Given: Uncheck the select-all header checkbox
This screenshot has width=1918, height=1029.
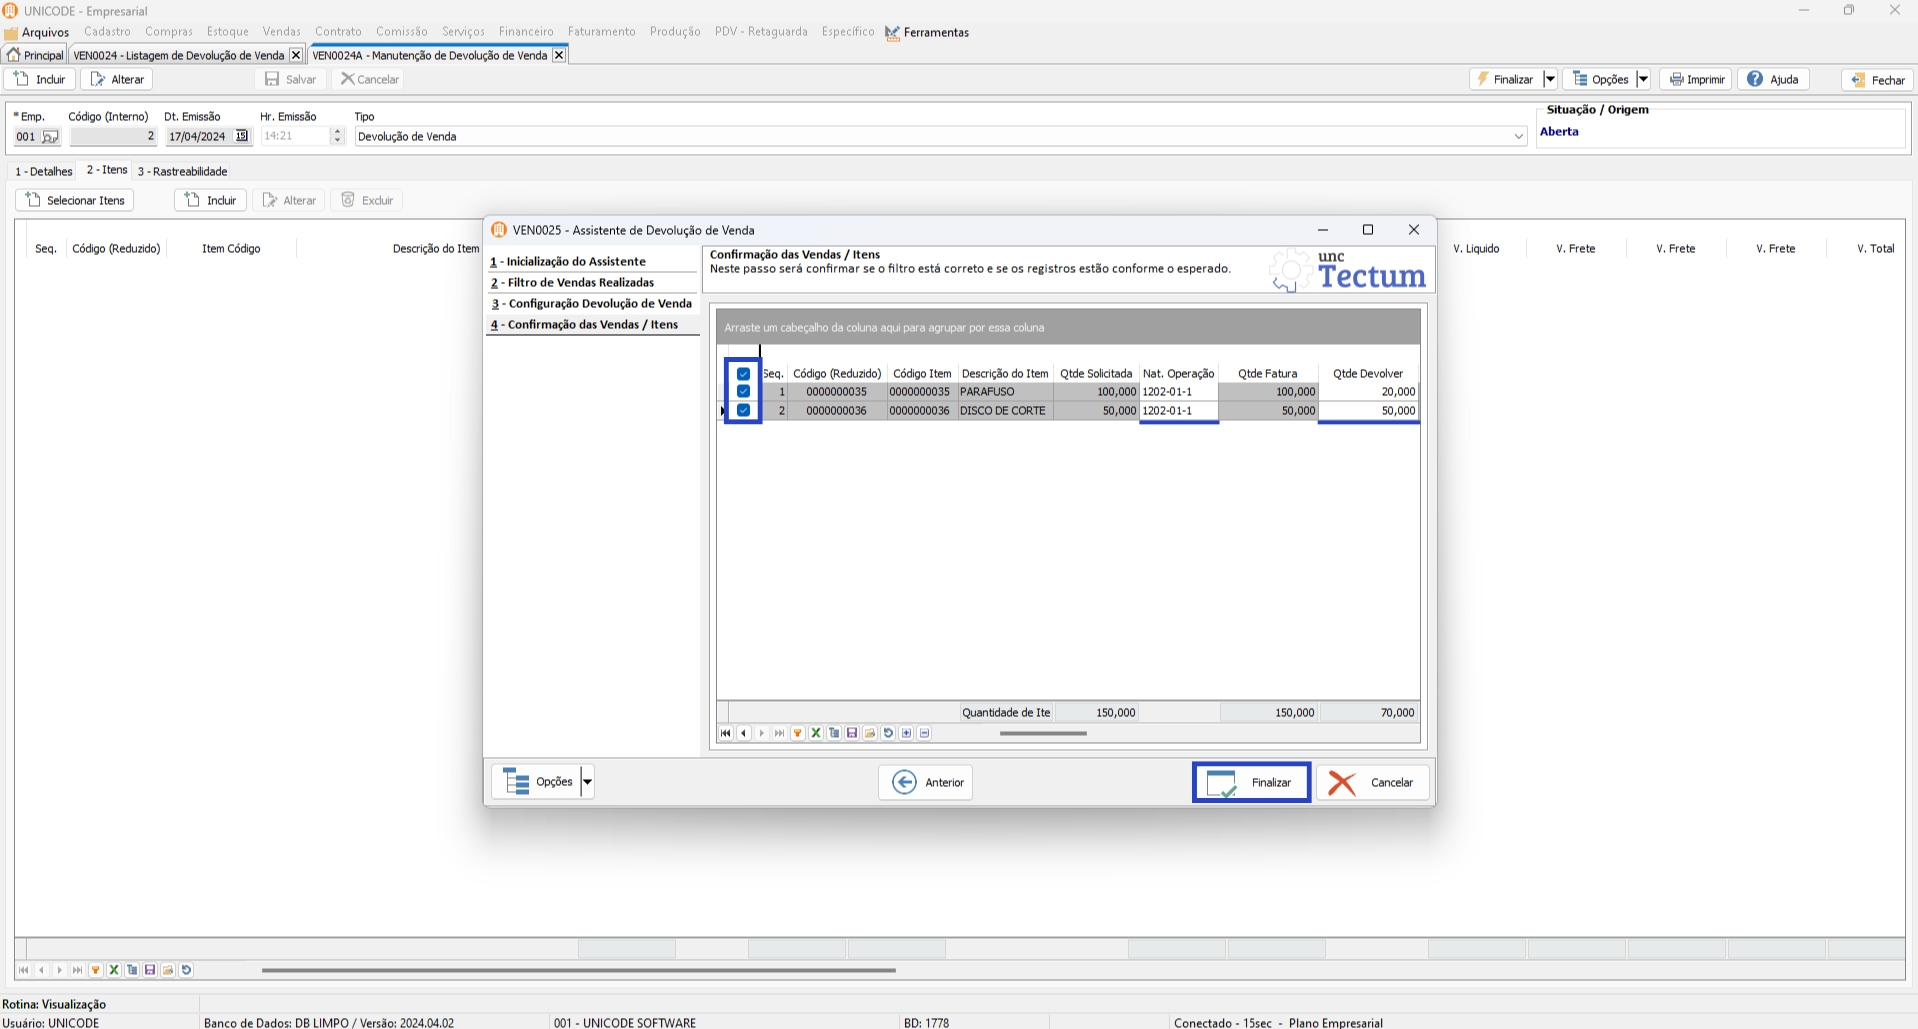Looking at the screenshot, I should (x=743, y=374).
